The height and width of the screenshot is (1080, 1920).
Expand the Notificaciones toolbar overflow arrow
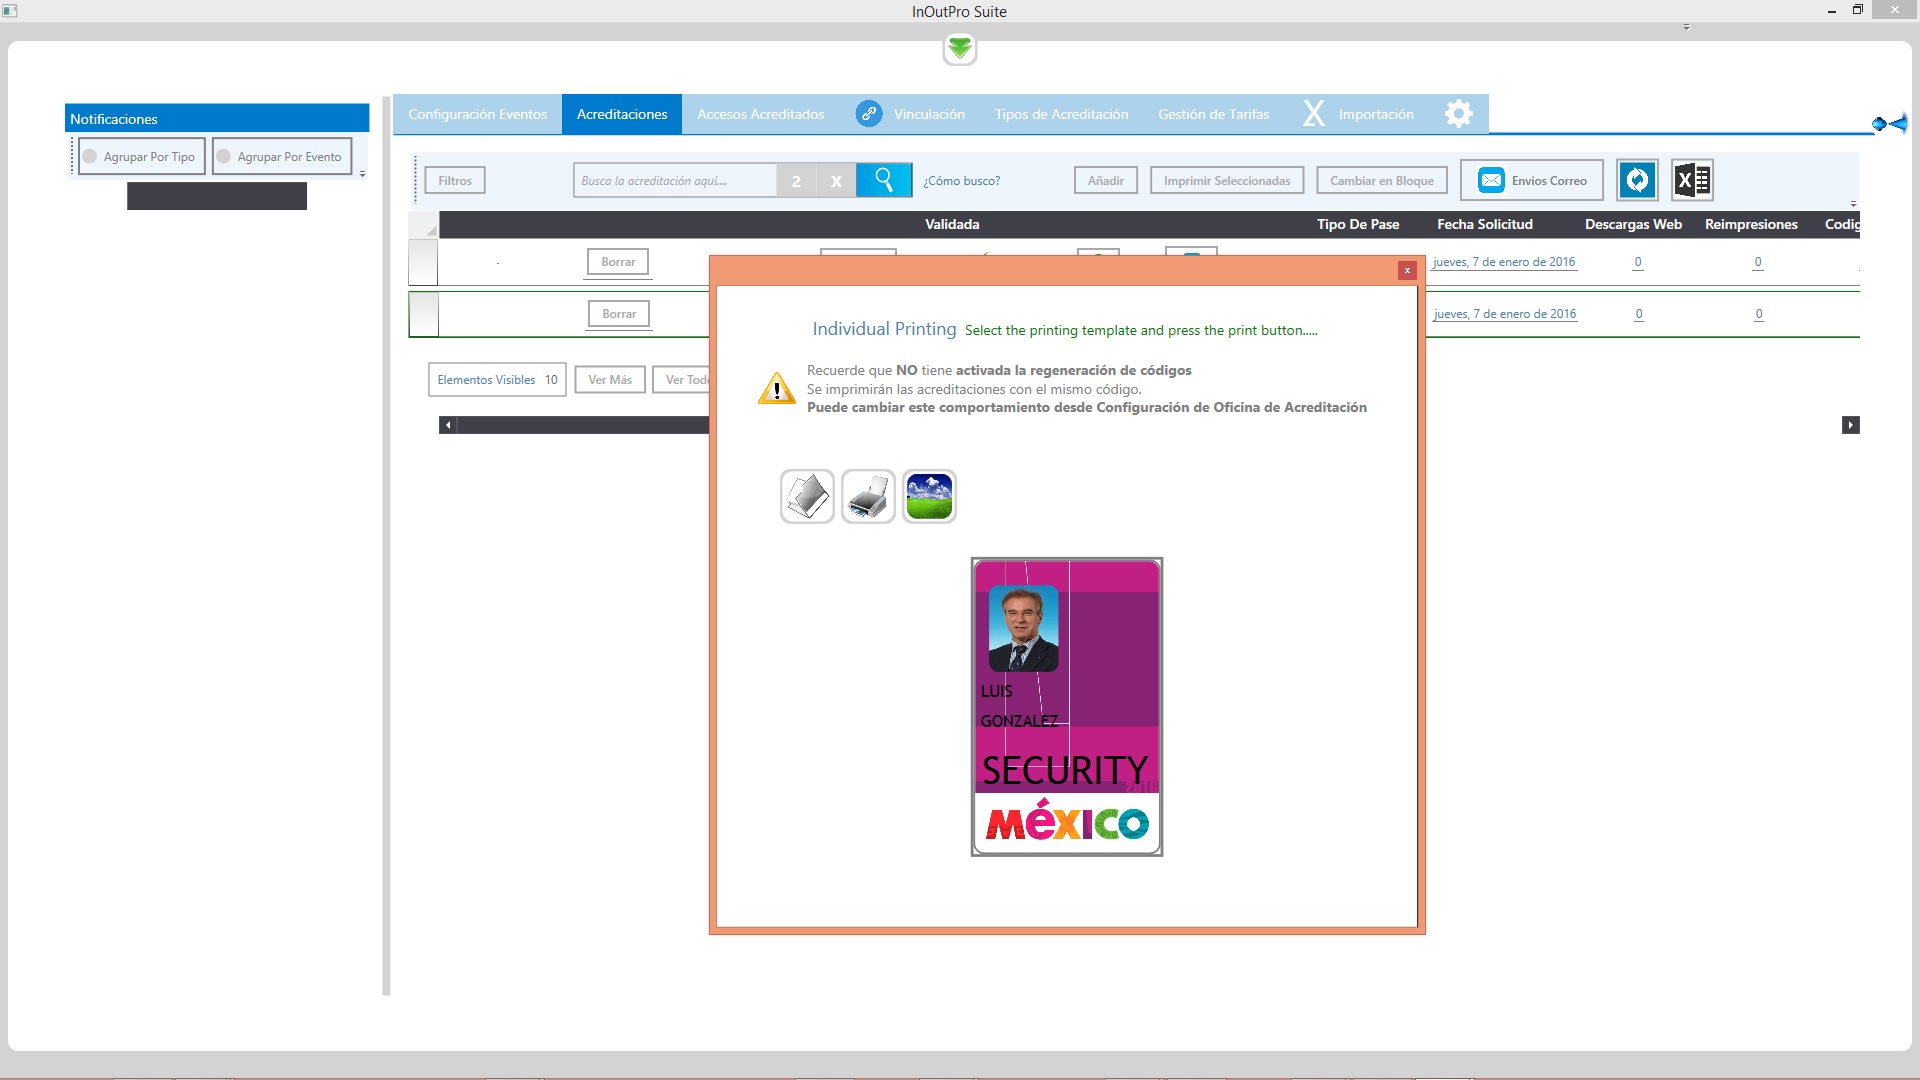[363, 174]
